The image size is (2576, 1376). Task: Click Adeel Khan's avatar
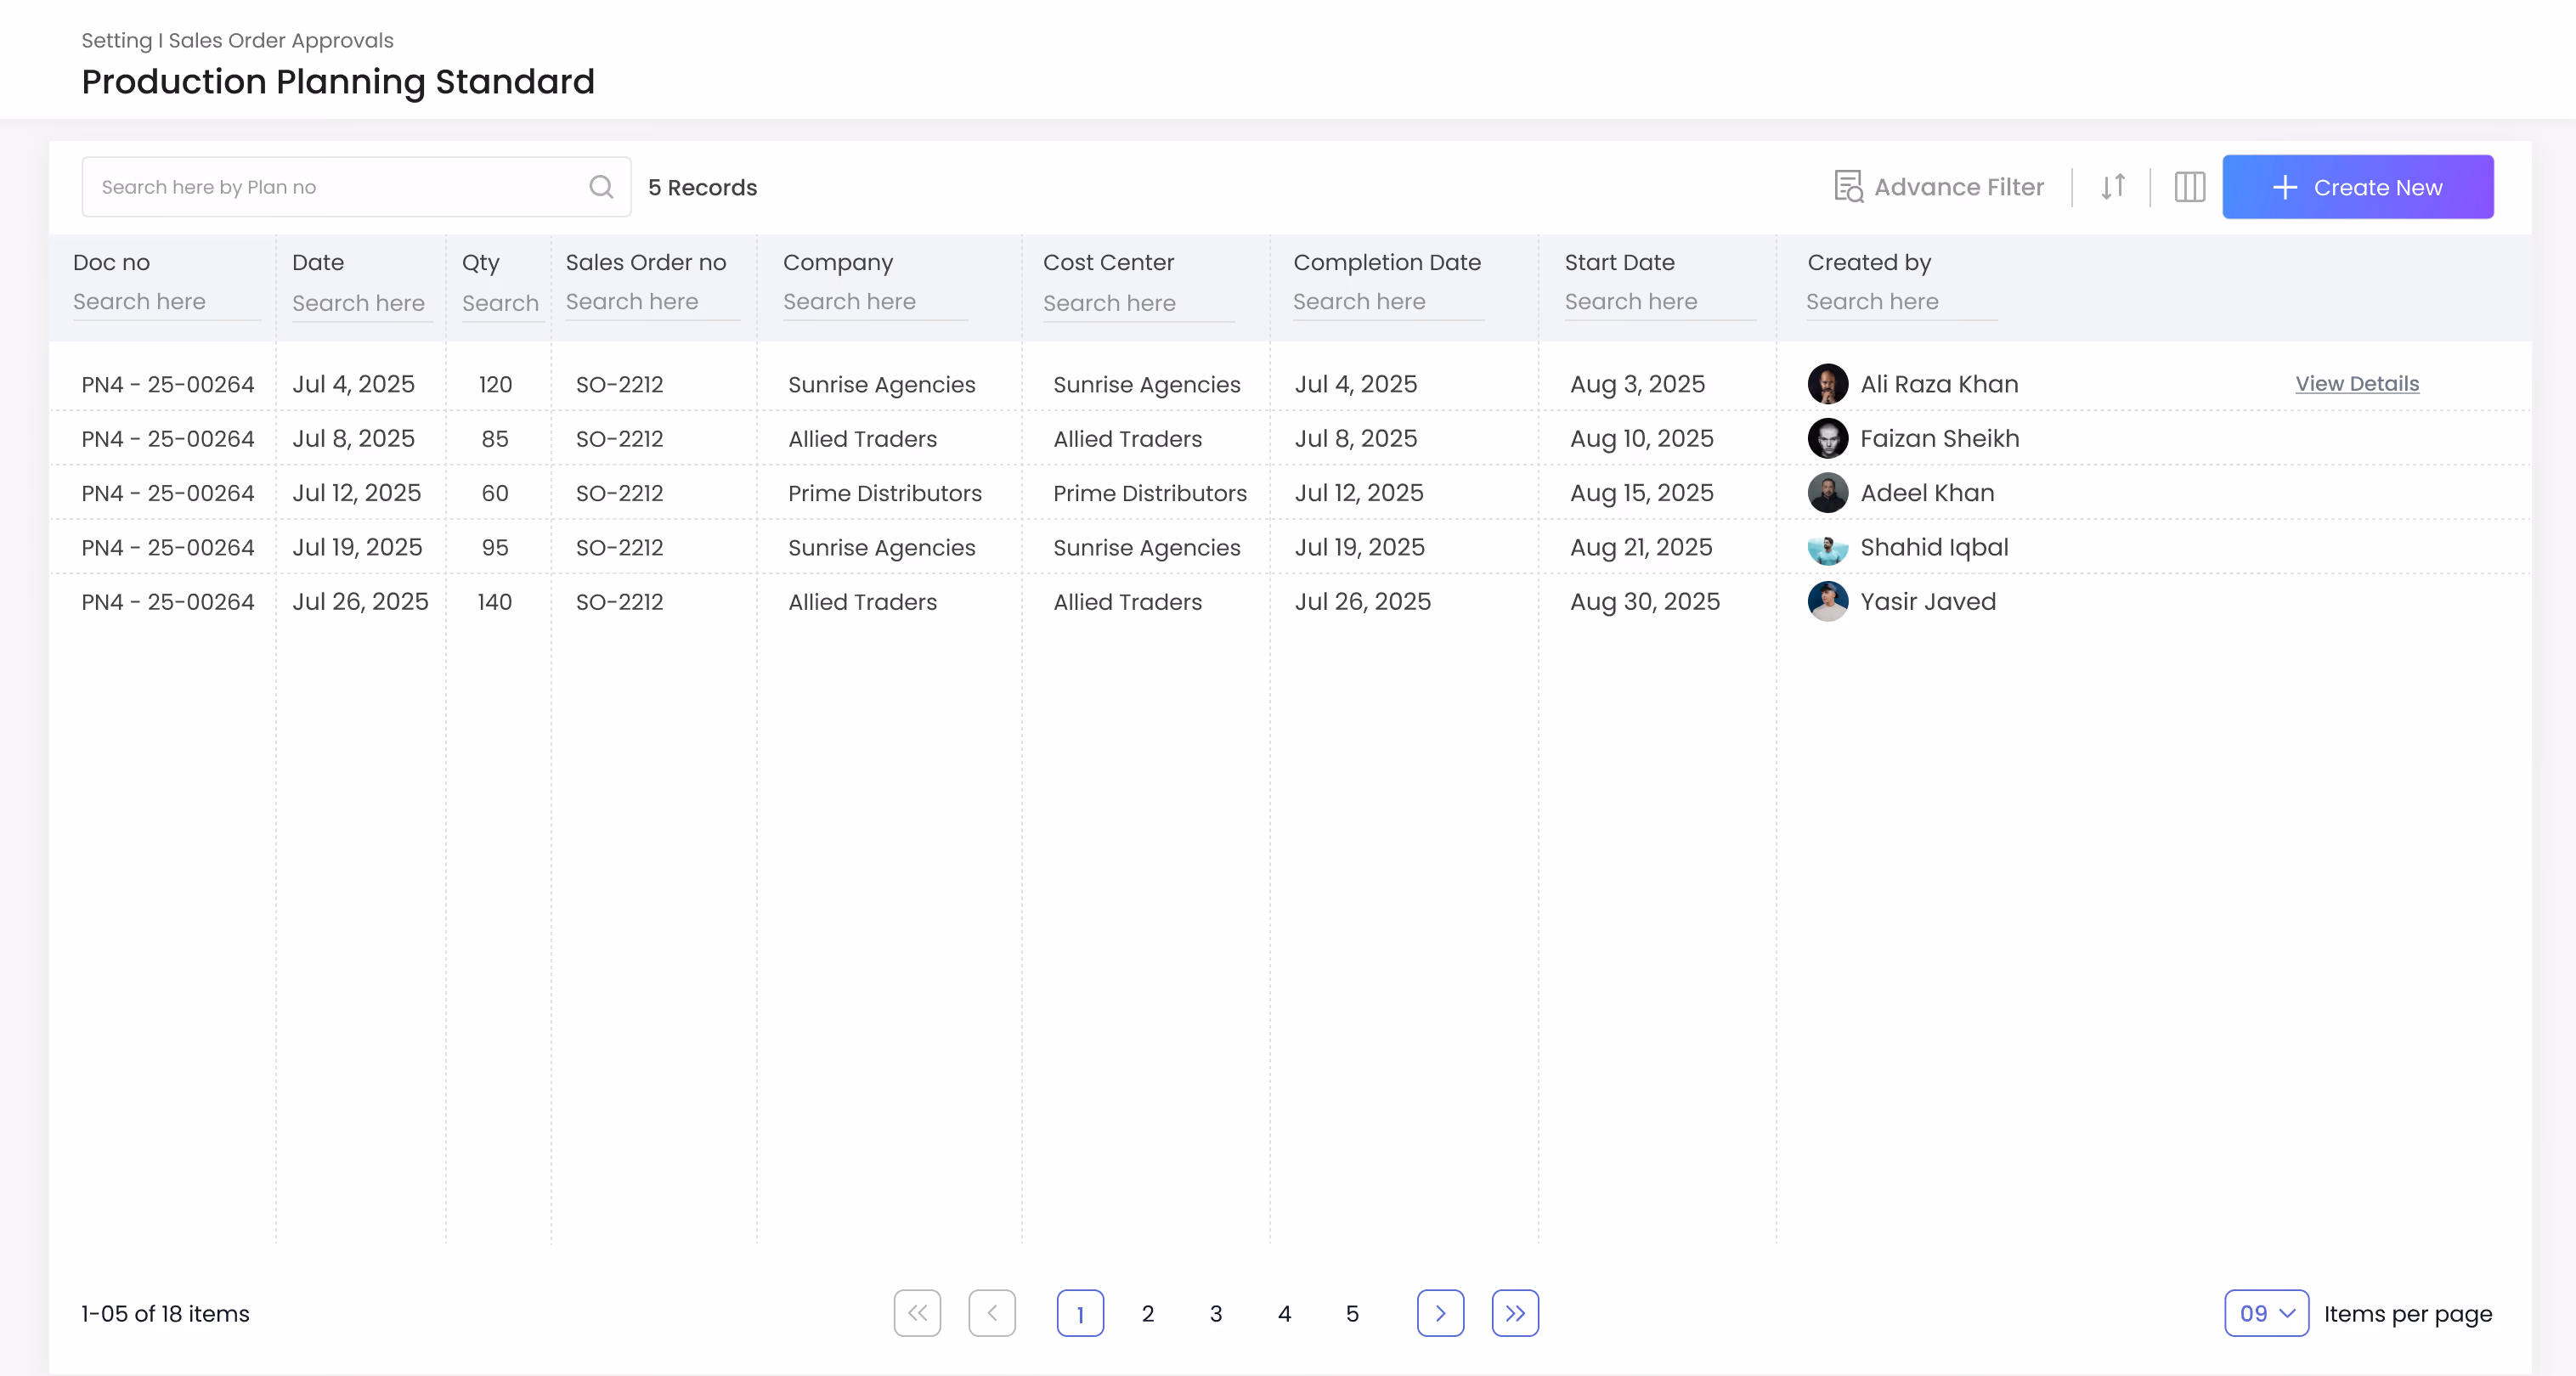1827,493
